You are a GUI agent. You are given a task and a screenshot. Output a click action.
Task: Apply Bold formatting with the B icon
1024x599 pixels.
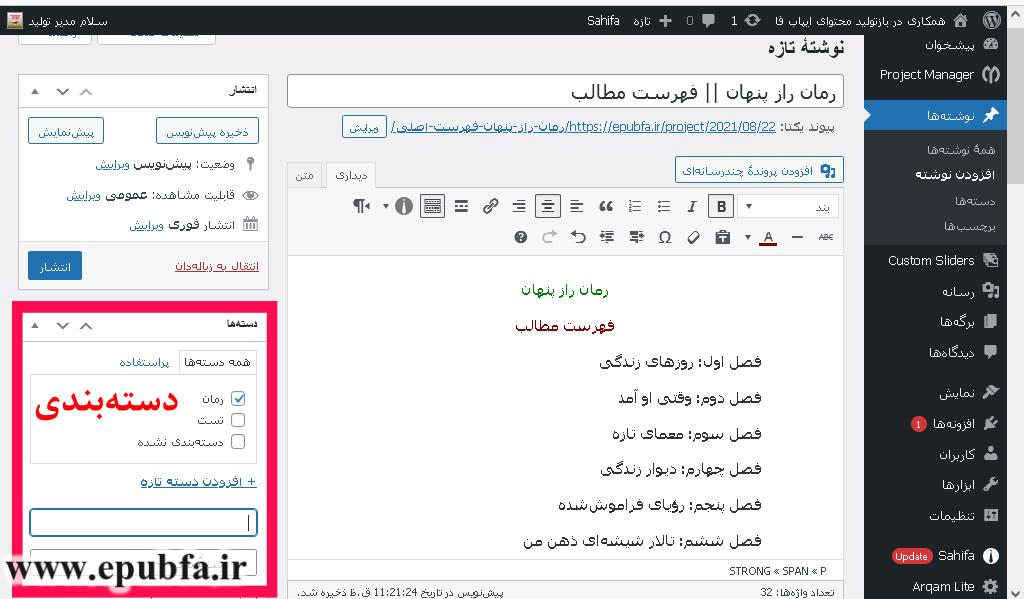pyautogui.click(x=721, y=205)
